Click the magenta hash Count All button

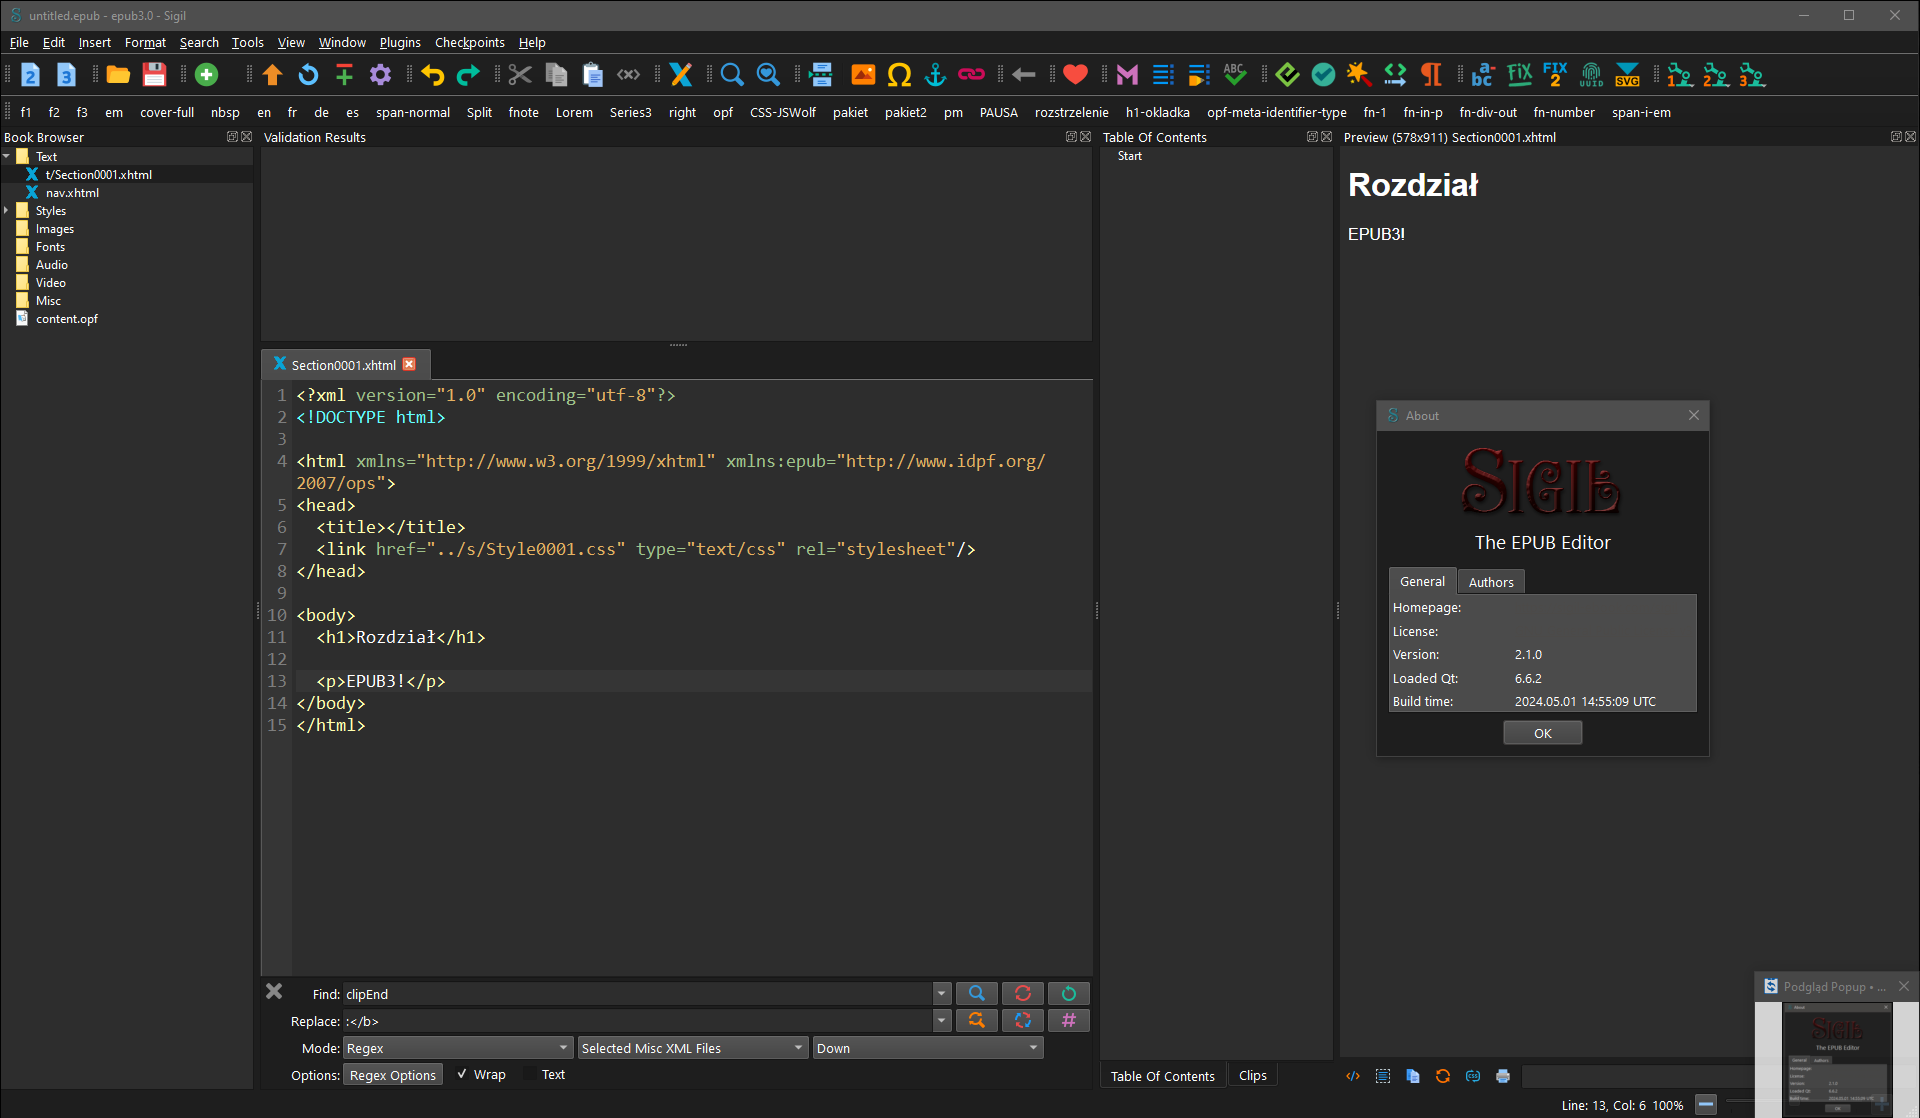pos(1068,1020)
